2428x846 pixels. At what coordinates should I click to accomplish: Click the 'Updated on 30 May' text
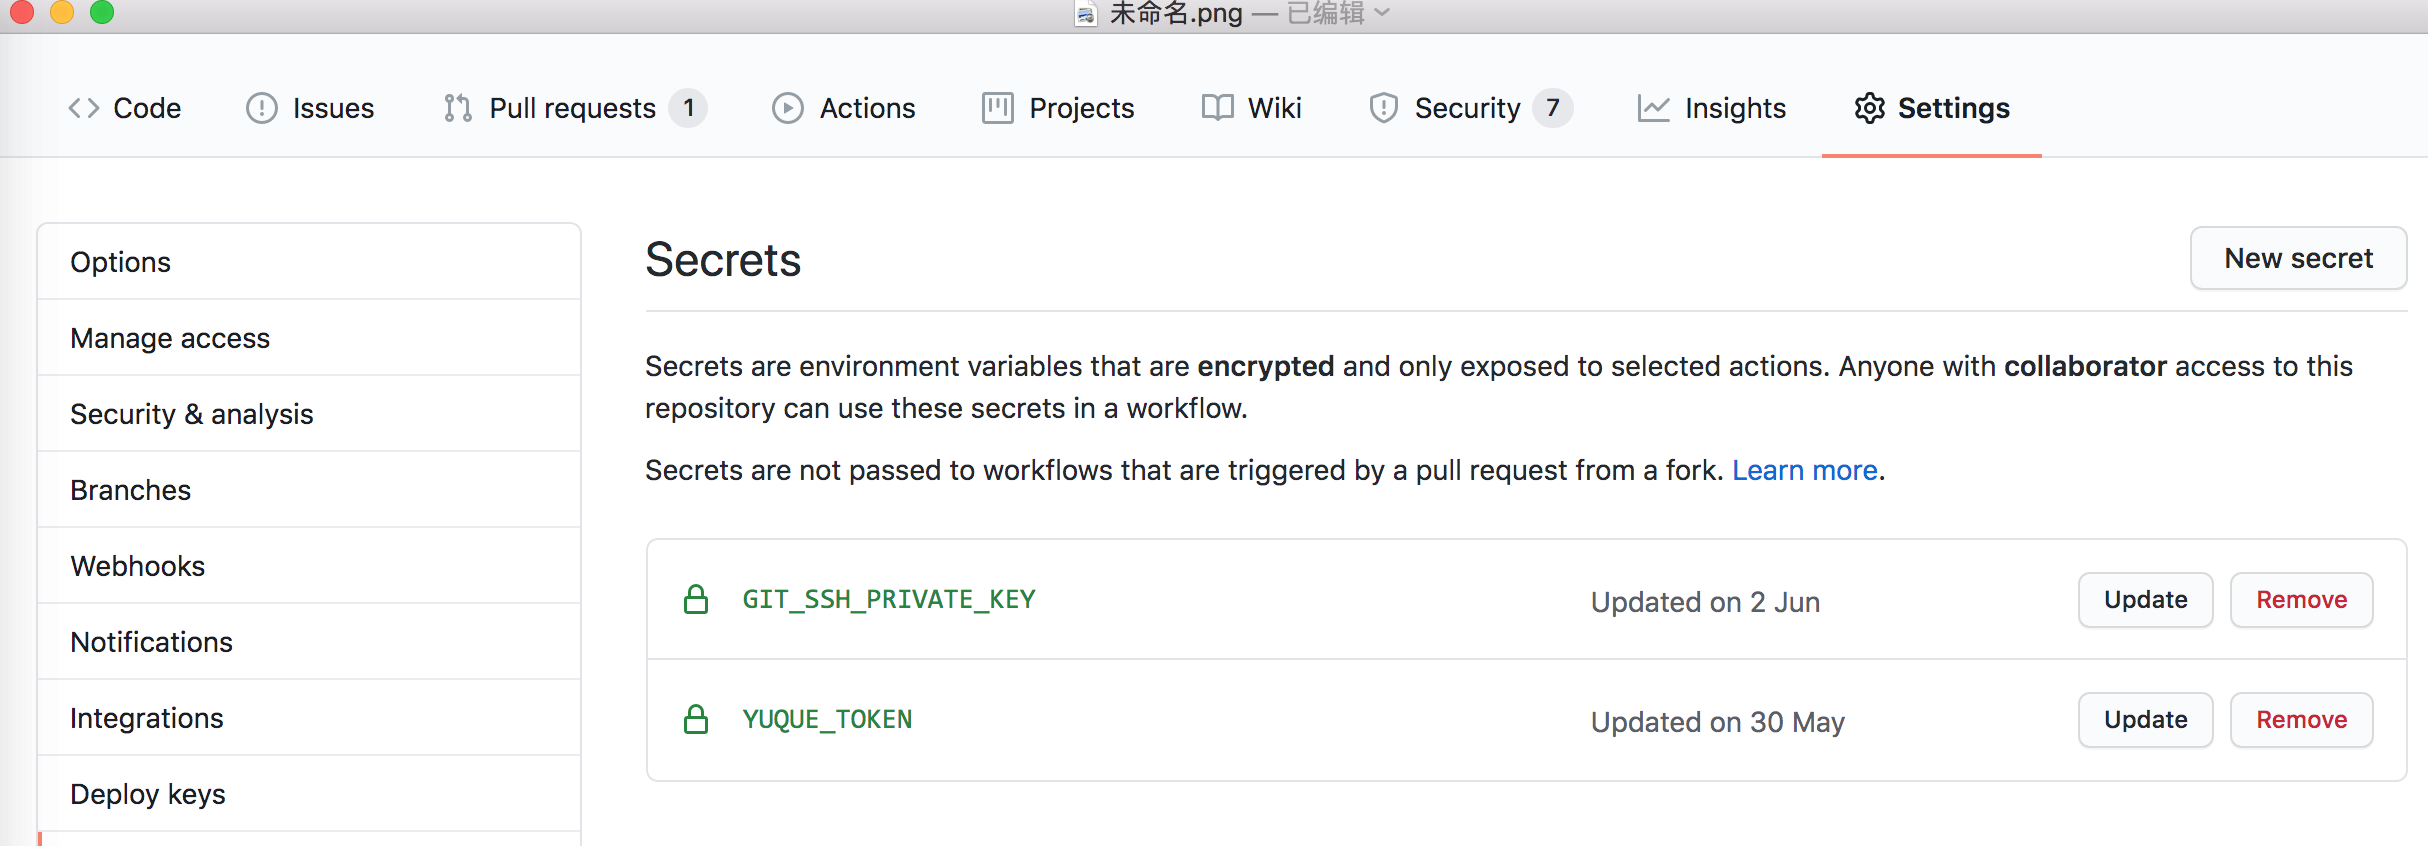1718,722
